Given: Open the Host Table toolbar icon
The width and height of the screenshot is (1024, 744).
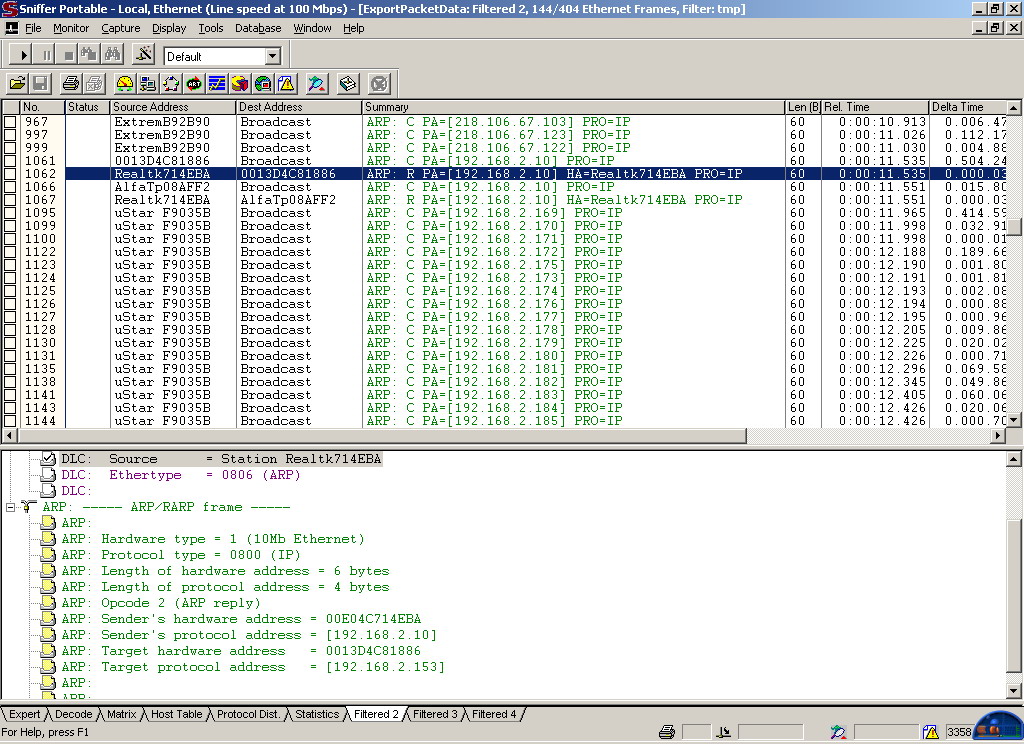Looking at the screenshot, I should click(148, 84).
